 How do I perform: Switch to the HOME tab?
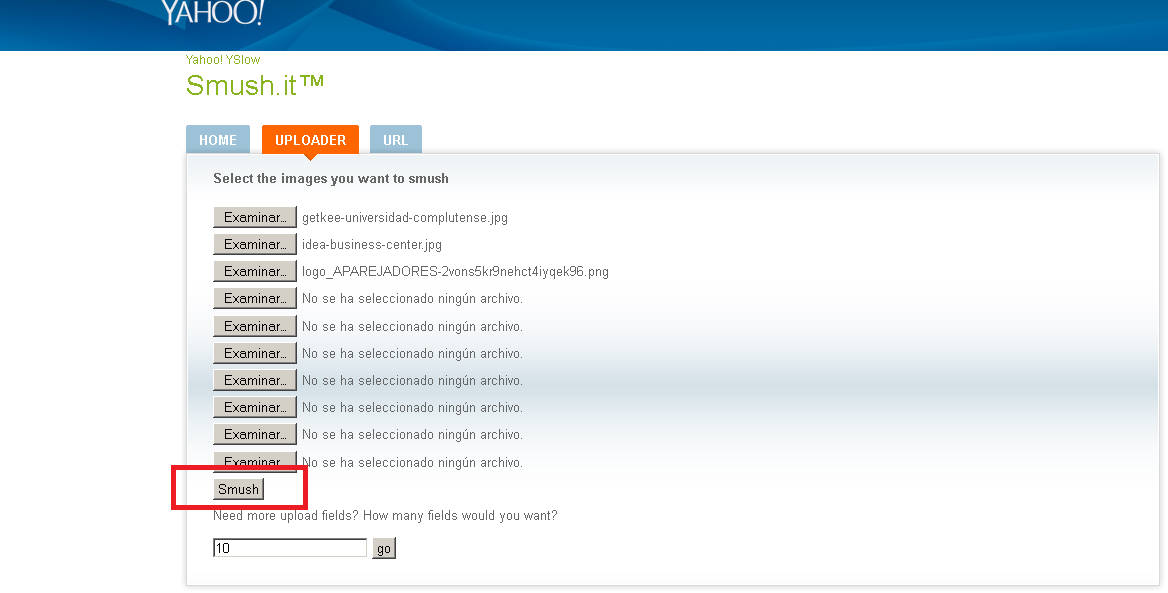click(x=218, y=140)
